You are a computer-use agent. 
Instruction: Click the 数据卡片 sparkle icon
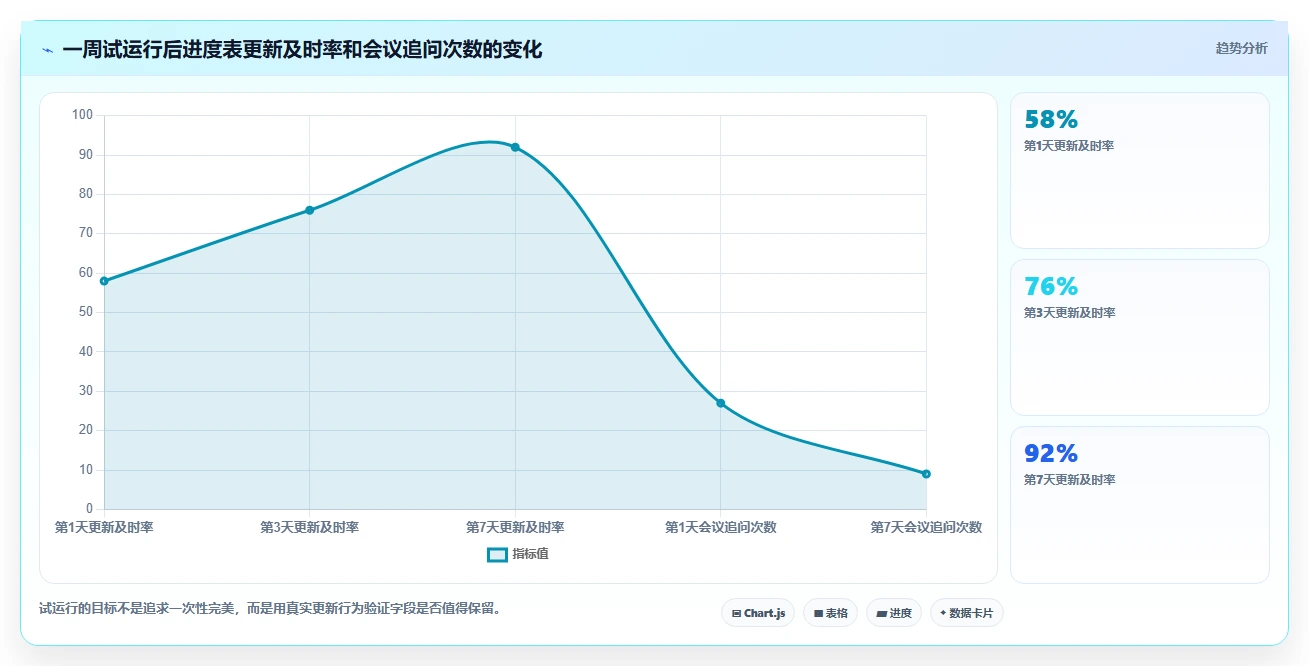pos(943,613)
